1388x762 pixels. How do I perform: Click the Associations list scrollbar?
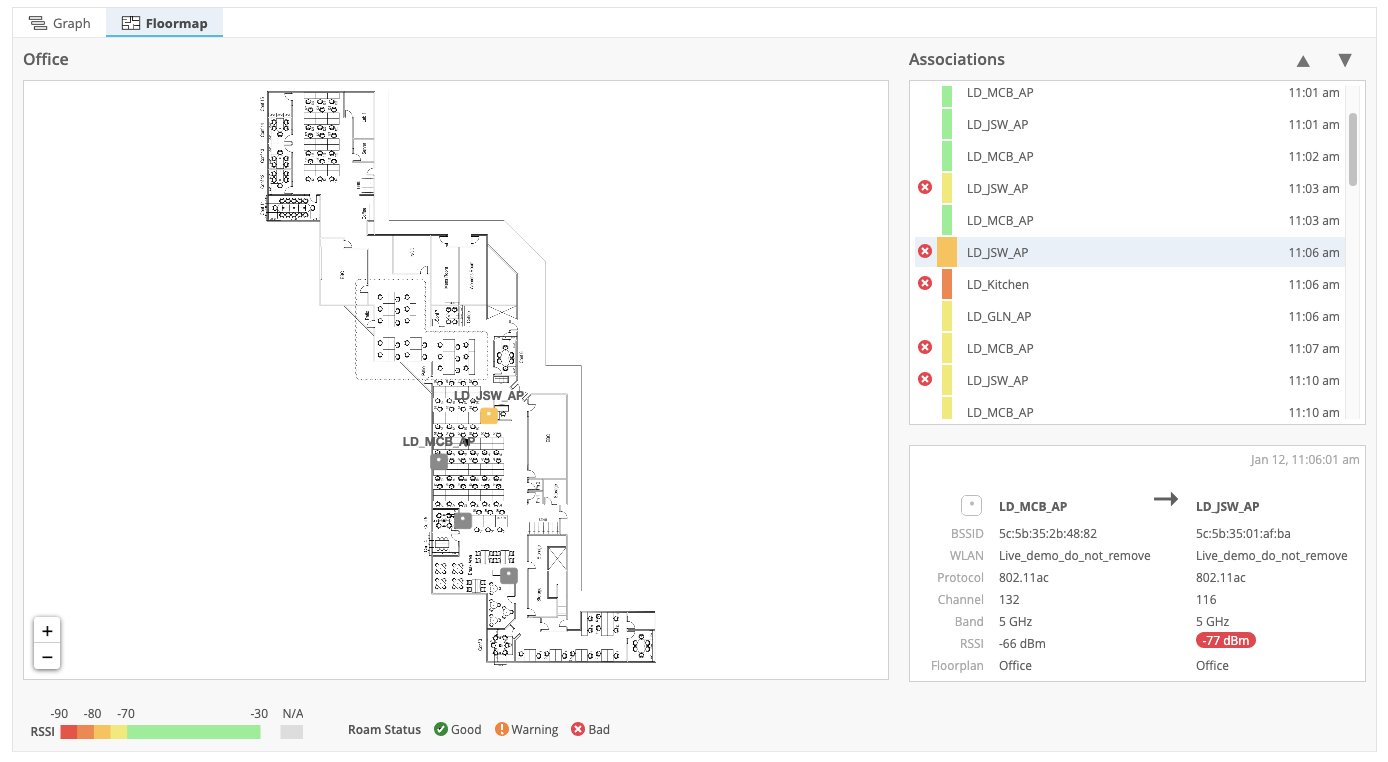pyautogui.click(x=1353, y=150)
